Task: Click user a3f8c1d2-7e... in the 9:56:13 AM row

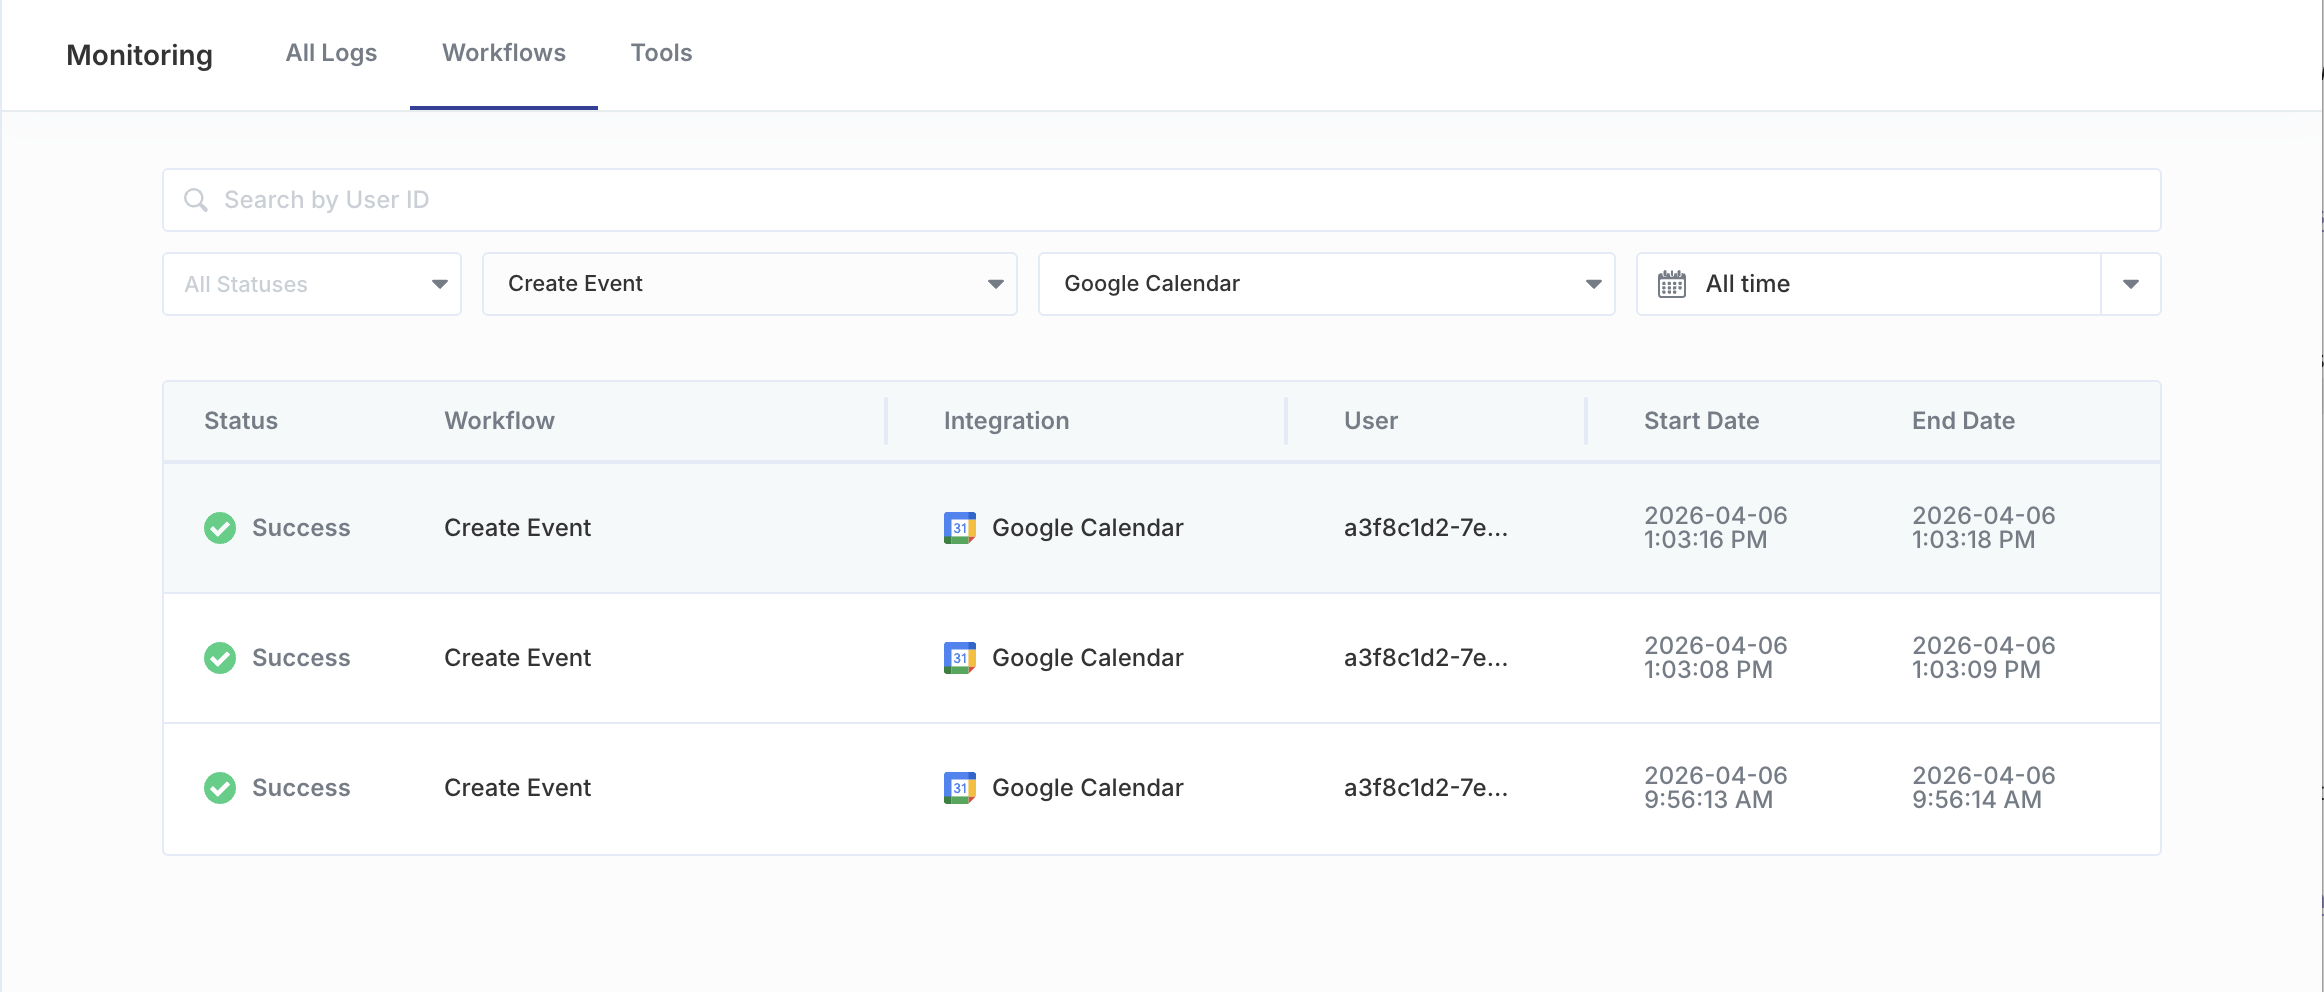Action: click(x=1426, y=788)
